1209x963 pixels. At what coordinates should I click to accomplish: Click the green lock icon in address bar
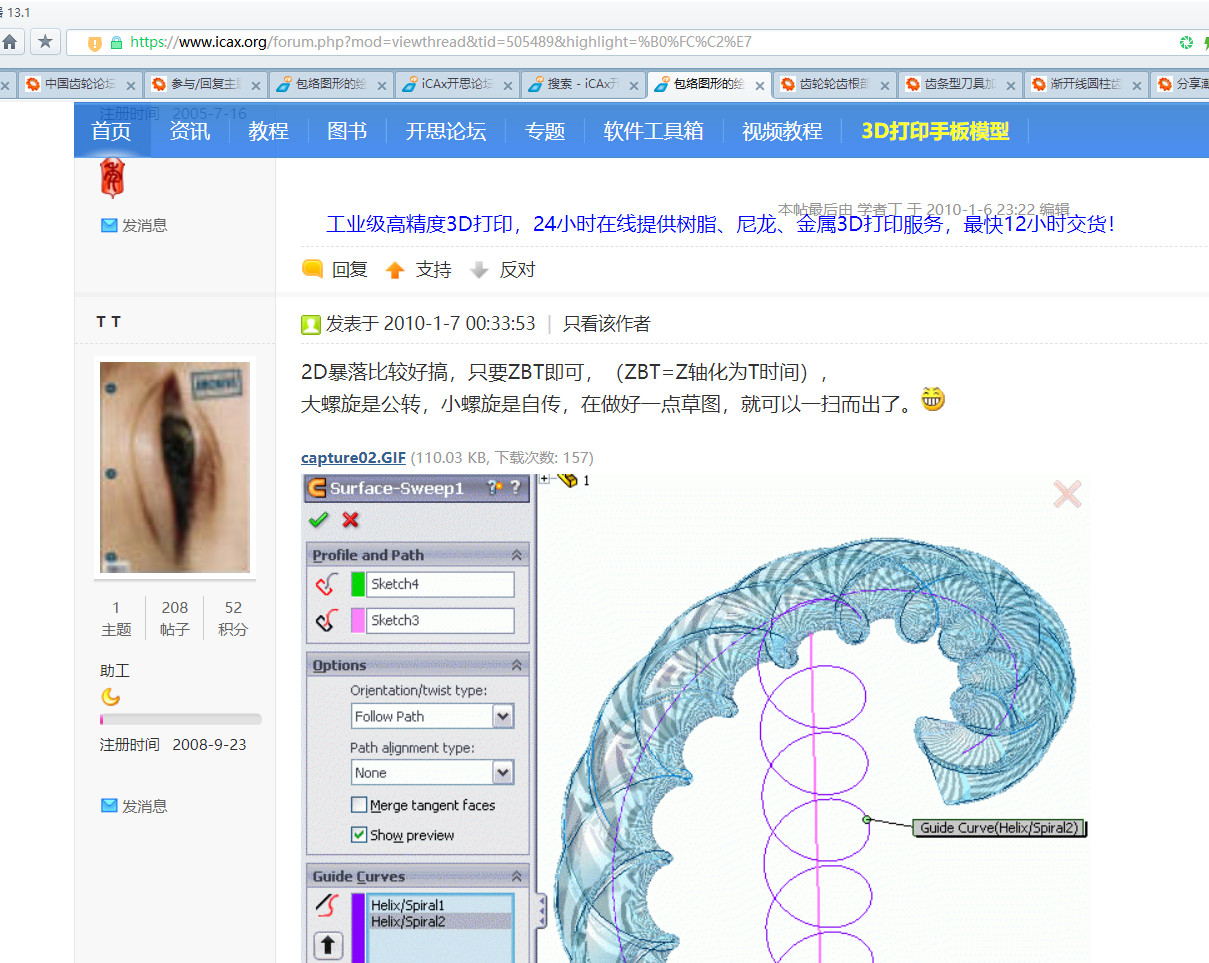(x=117, y=43)
